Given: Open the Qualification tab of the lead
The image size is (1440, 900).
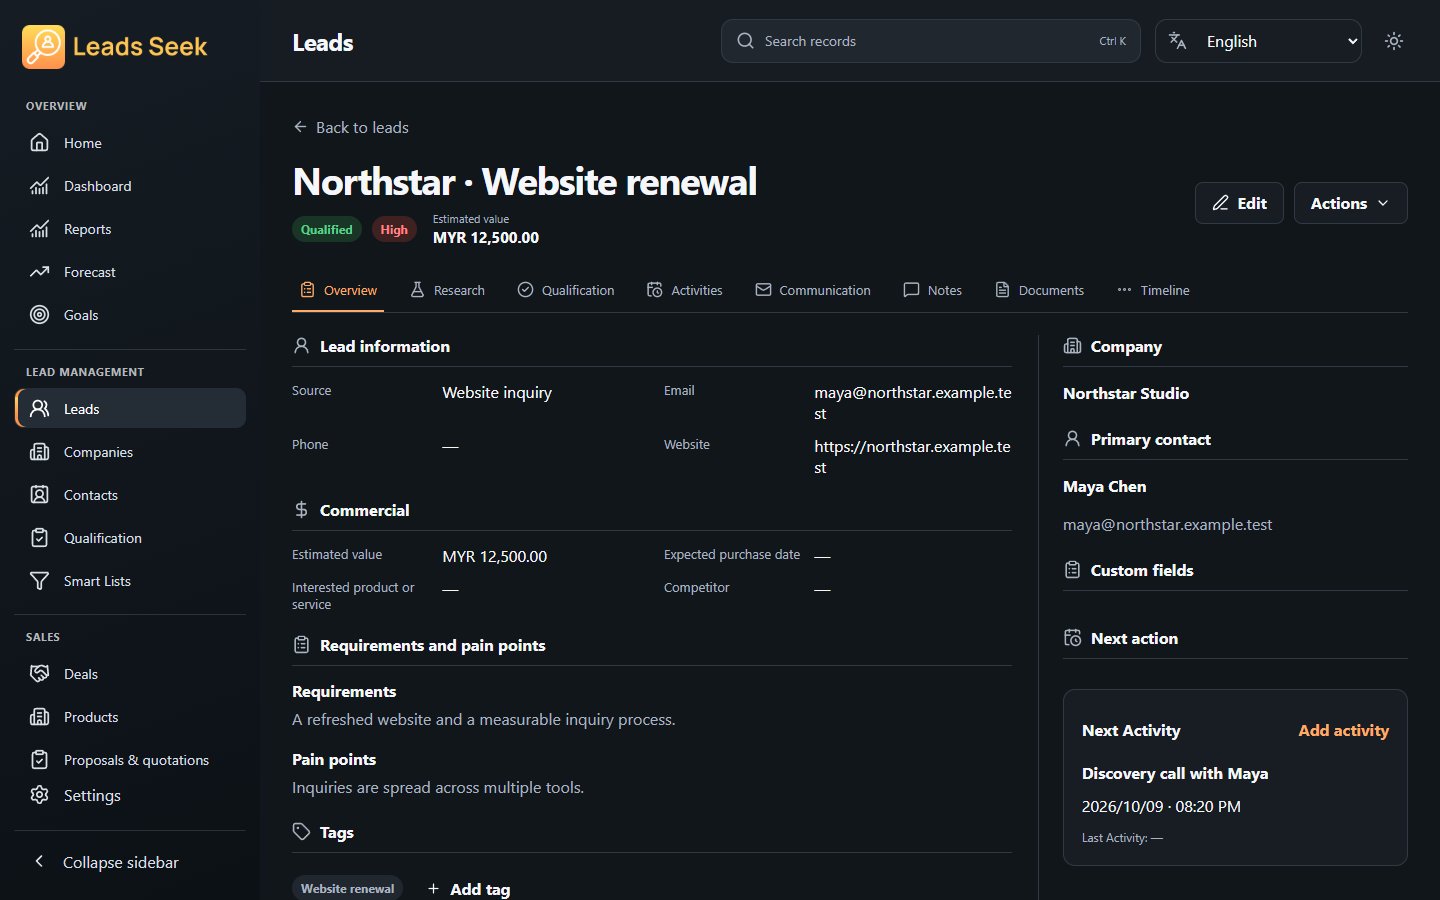Looking at the screenshot, I should click(x=566, y=290).
